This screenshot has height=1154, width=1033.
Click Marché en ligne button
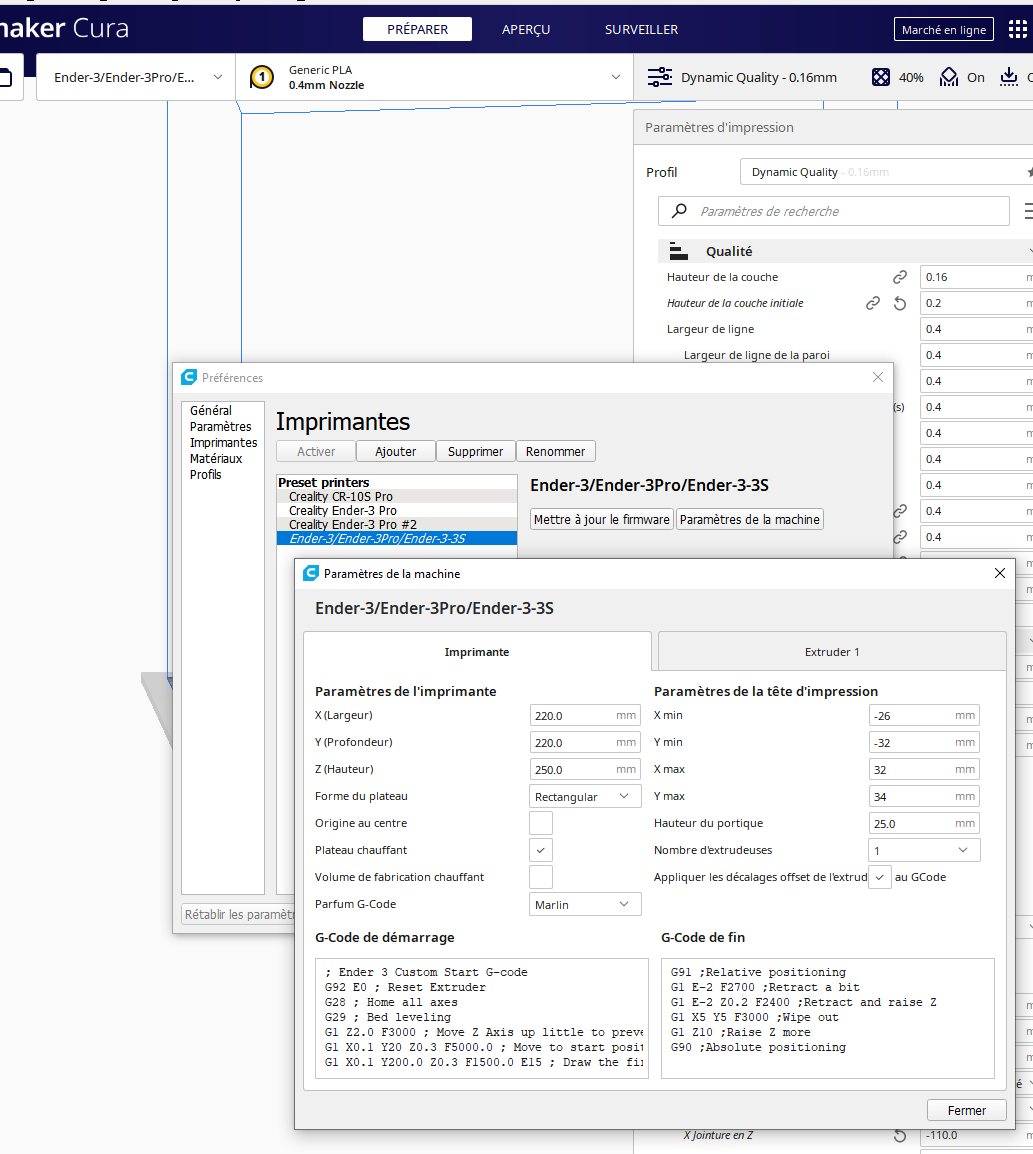[944, 29]
